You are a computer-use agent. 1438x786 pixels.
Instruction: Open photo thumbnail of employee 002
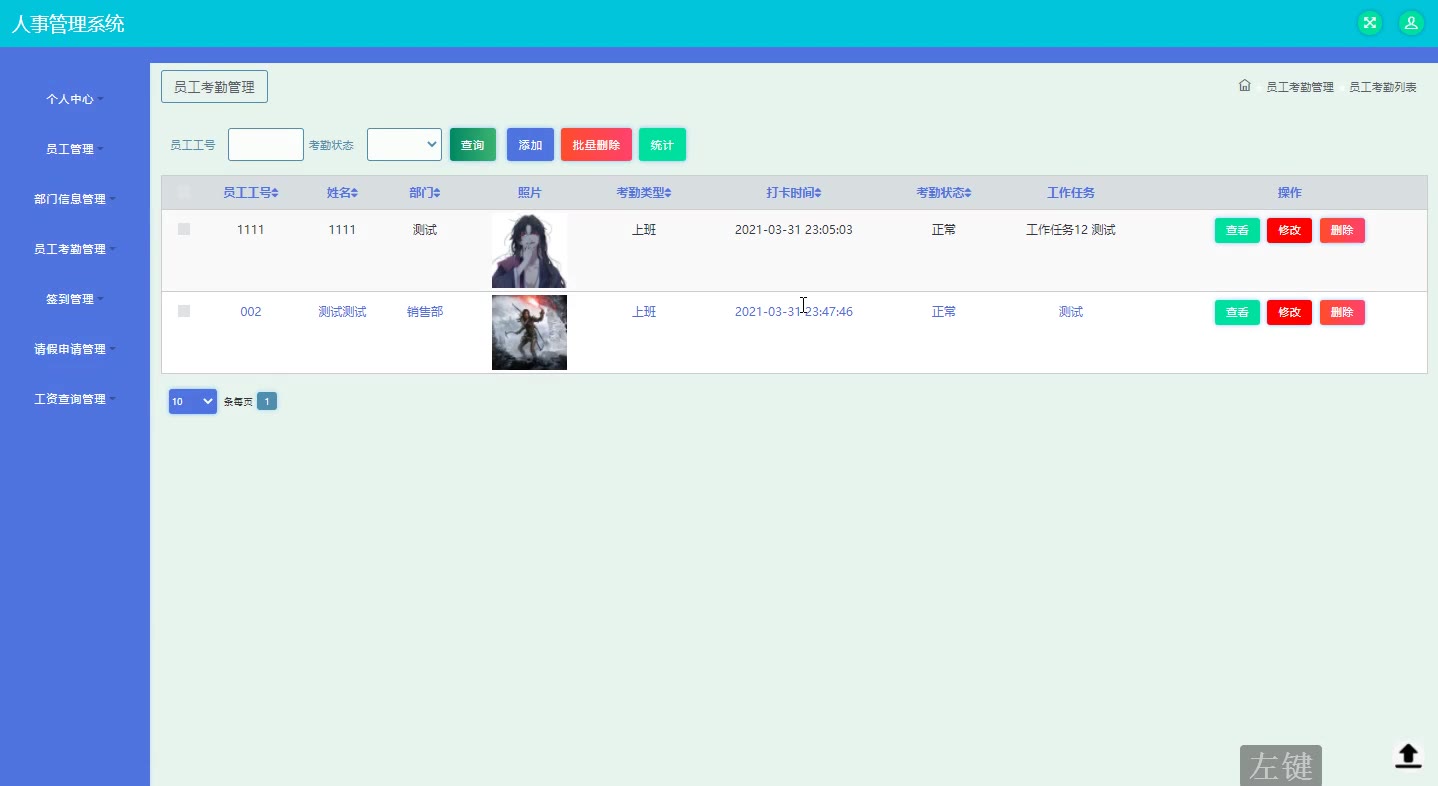(x=529, y=332)
